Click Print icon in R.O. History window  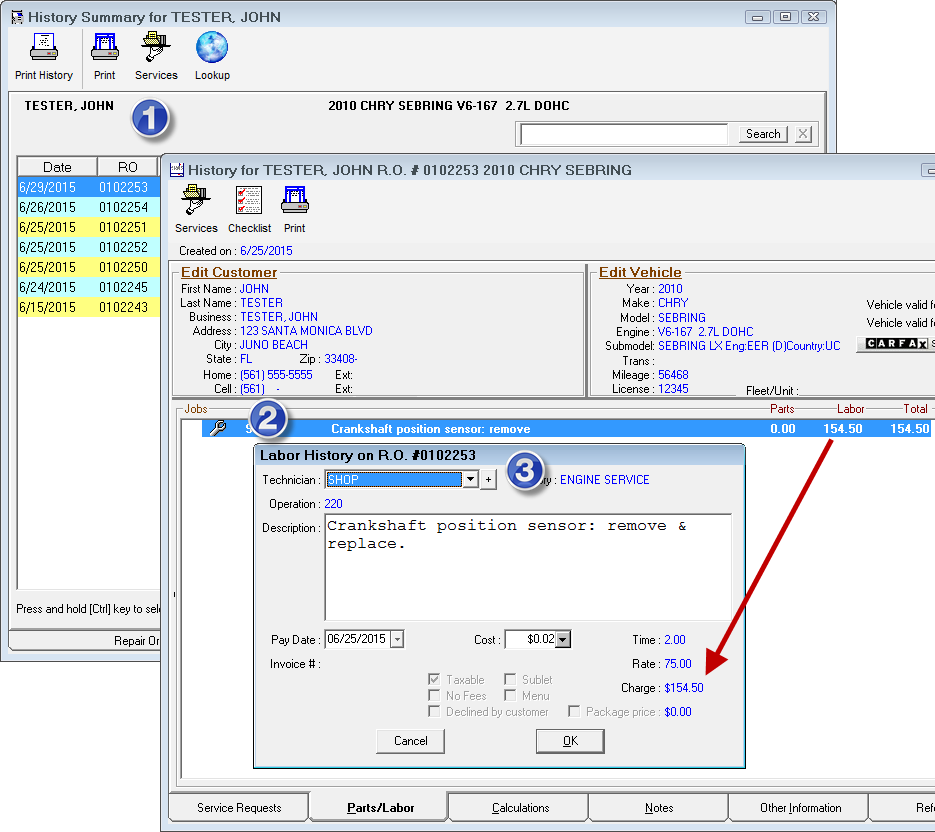[x=295, y=208]
